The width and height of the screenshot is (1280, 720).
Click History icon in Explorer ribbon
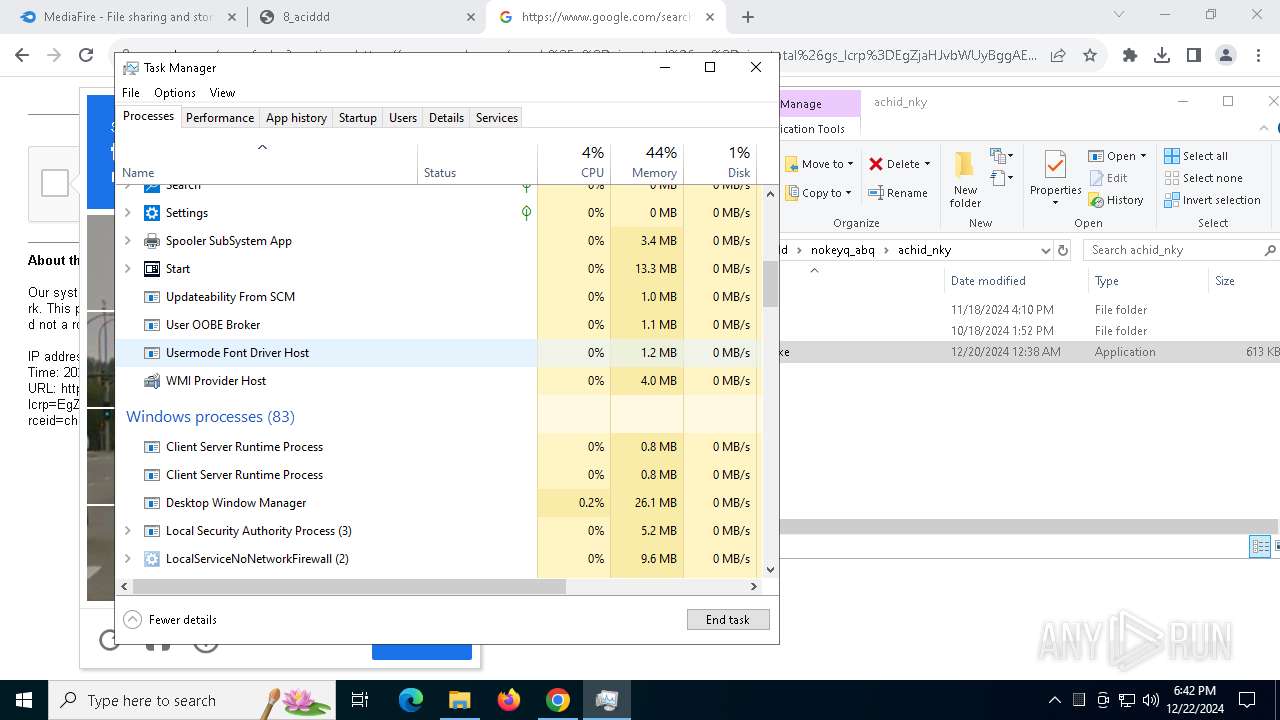[1096, 200]
